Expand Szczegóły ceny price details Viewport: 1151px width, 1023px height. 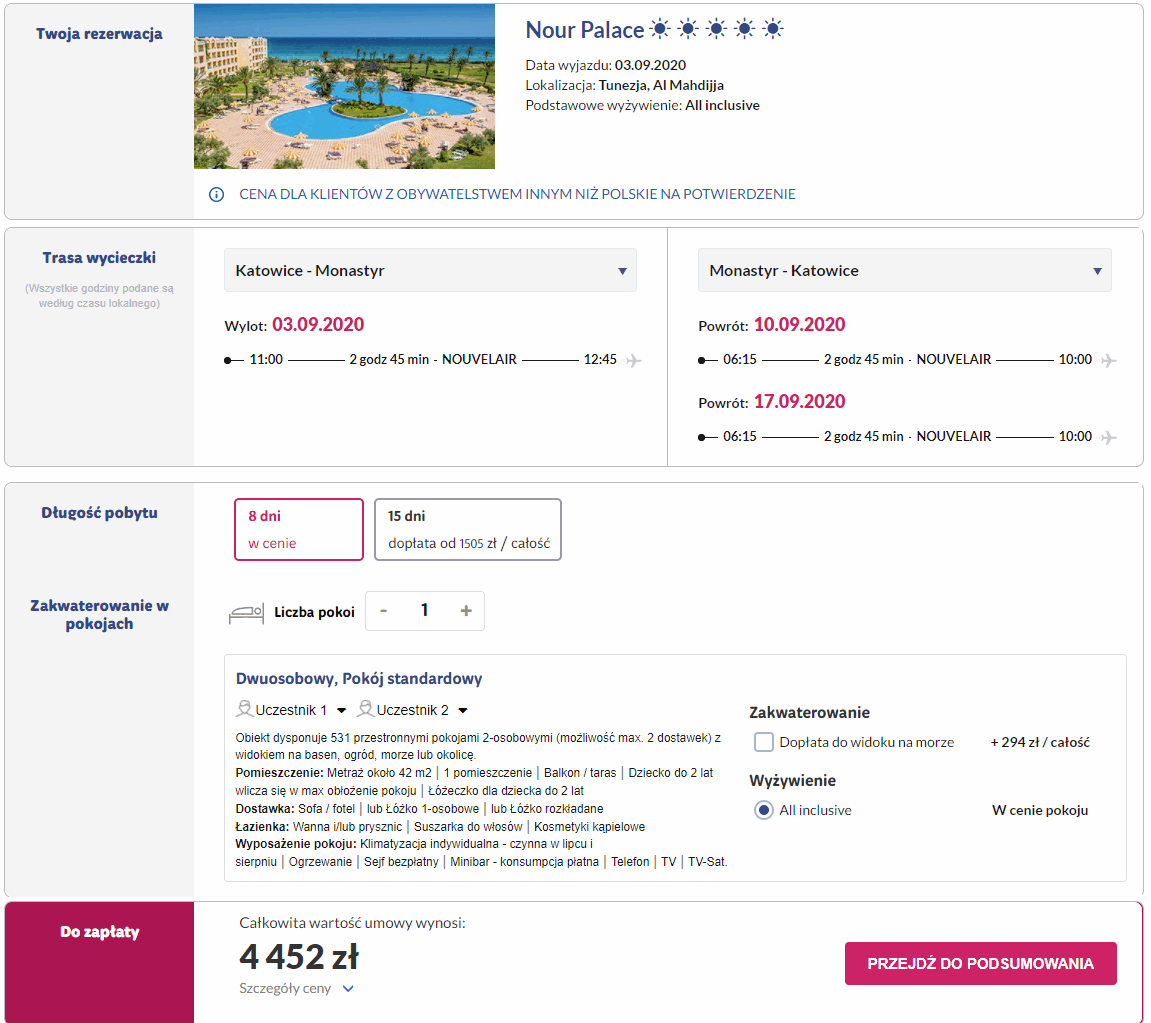296,989
